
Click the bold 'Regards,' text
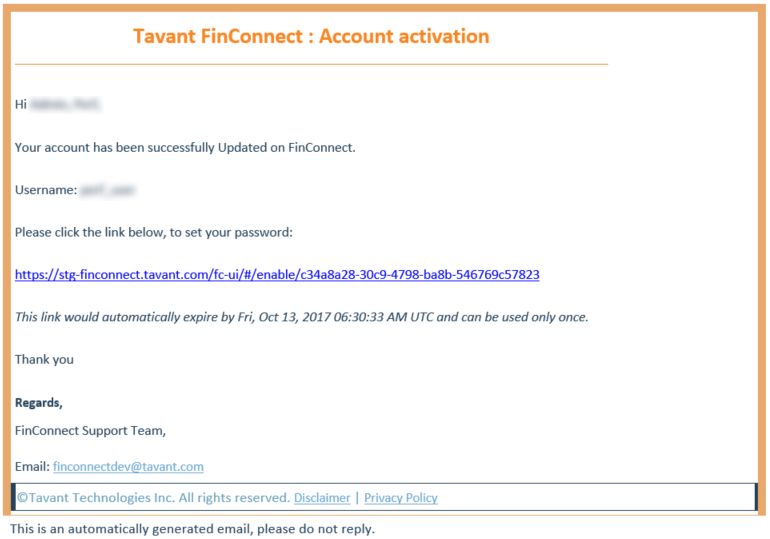pos(39,403)
